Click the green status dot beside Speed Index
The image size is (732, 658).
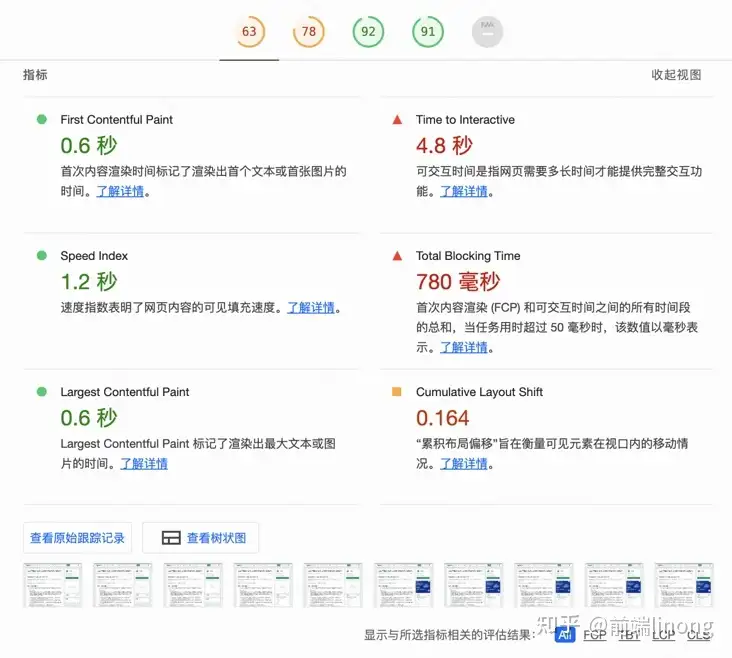click(x=42, y=255)
